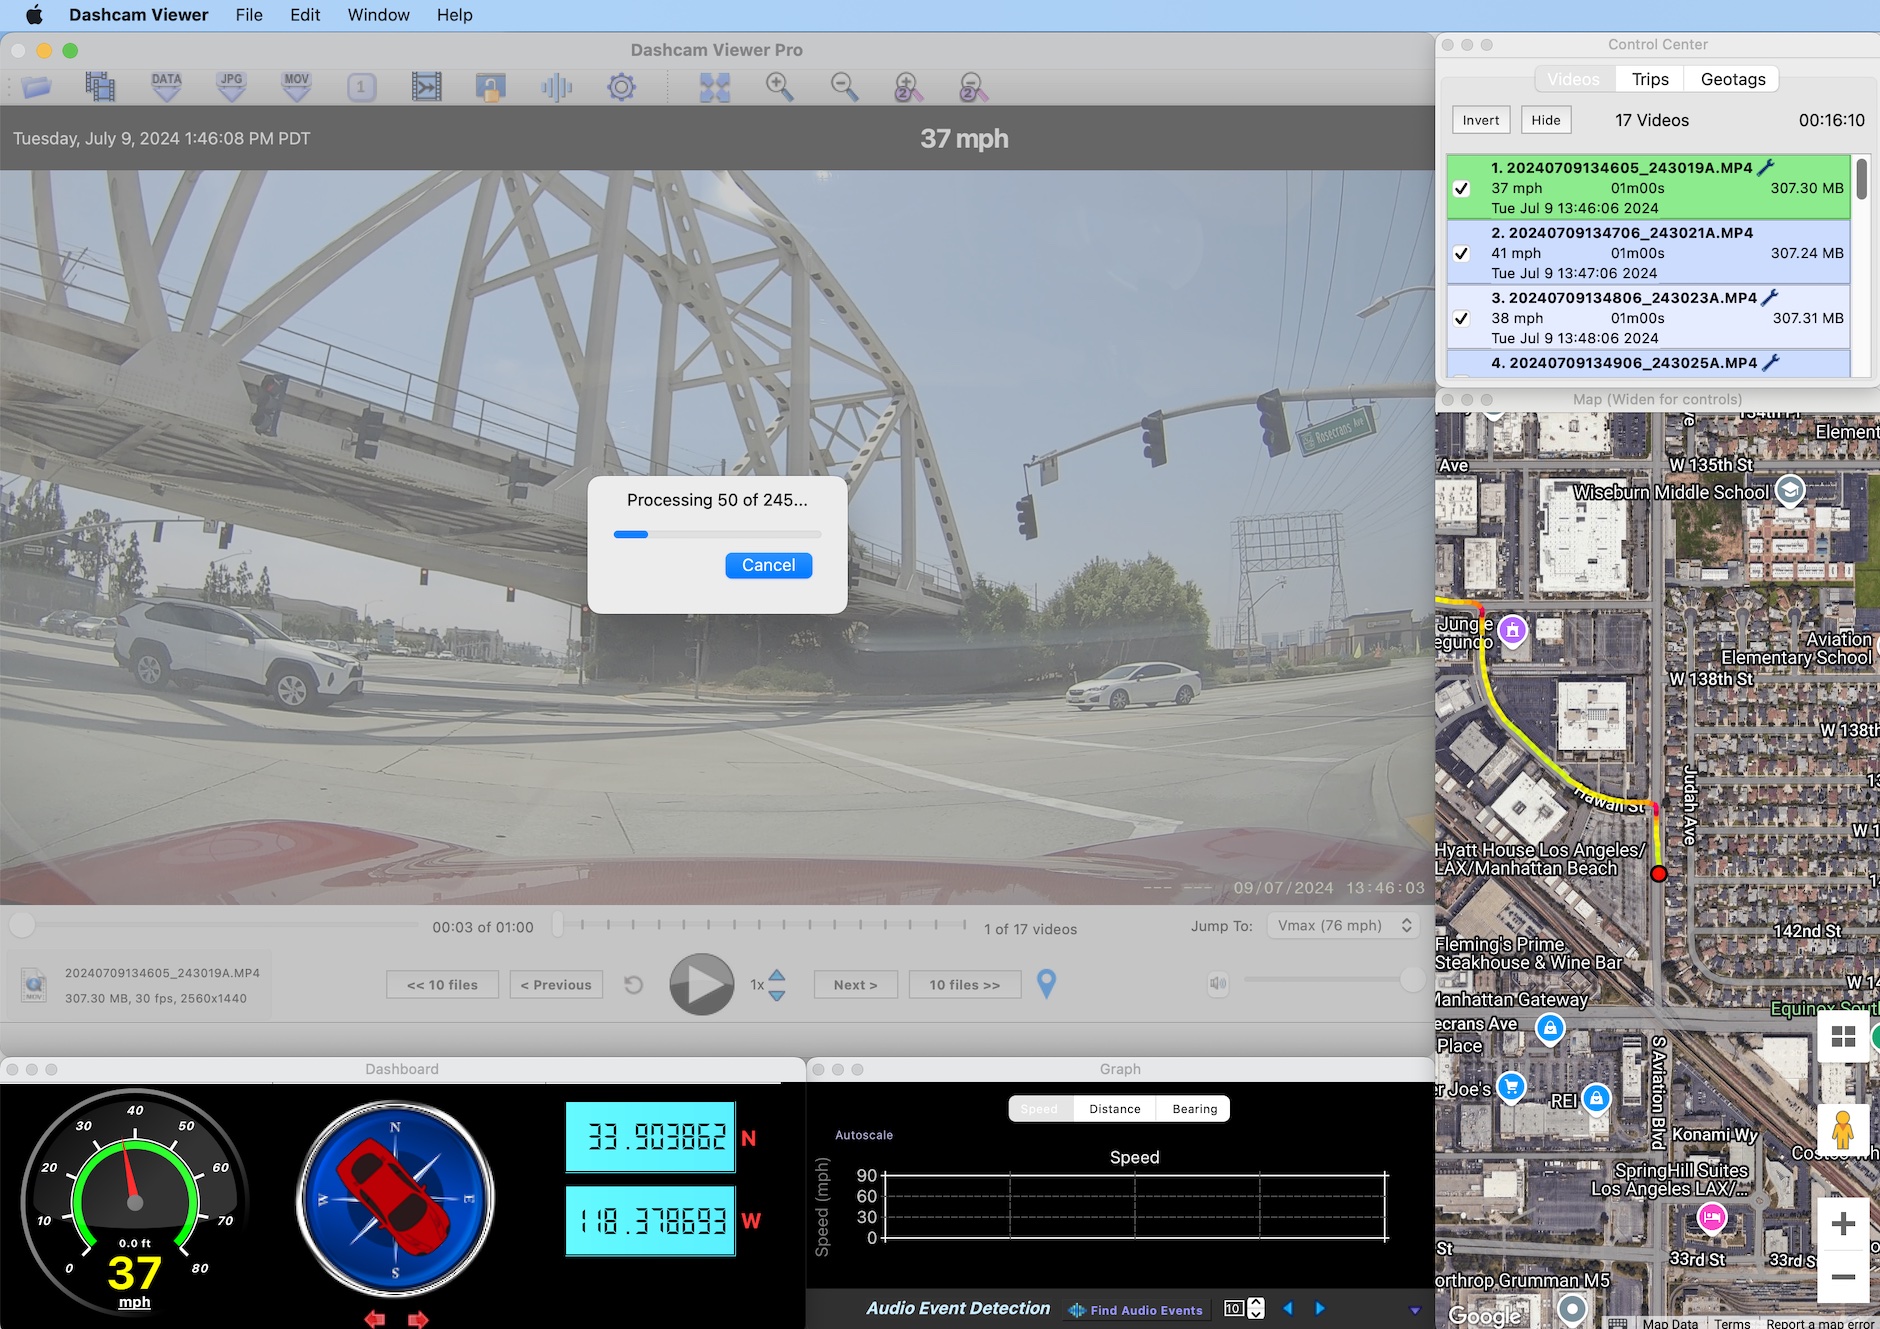Click the Hide button in Control Center
This screenshot has height=1329, width=1880.
[1546, 120]
